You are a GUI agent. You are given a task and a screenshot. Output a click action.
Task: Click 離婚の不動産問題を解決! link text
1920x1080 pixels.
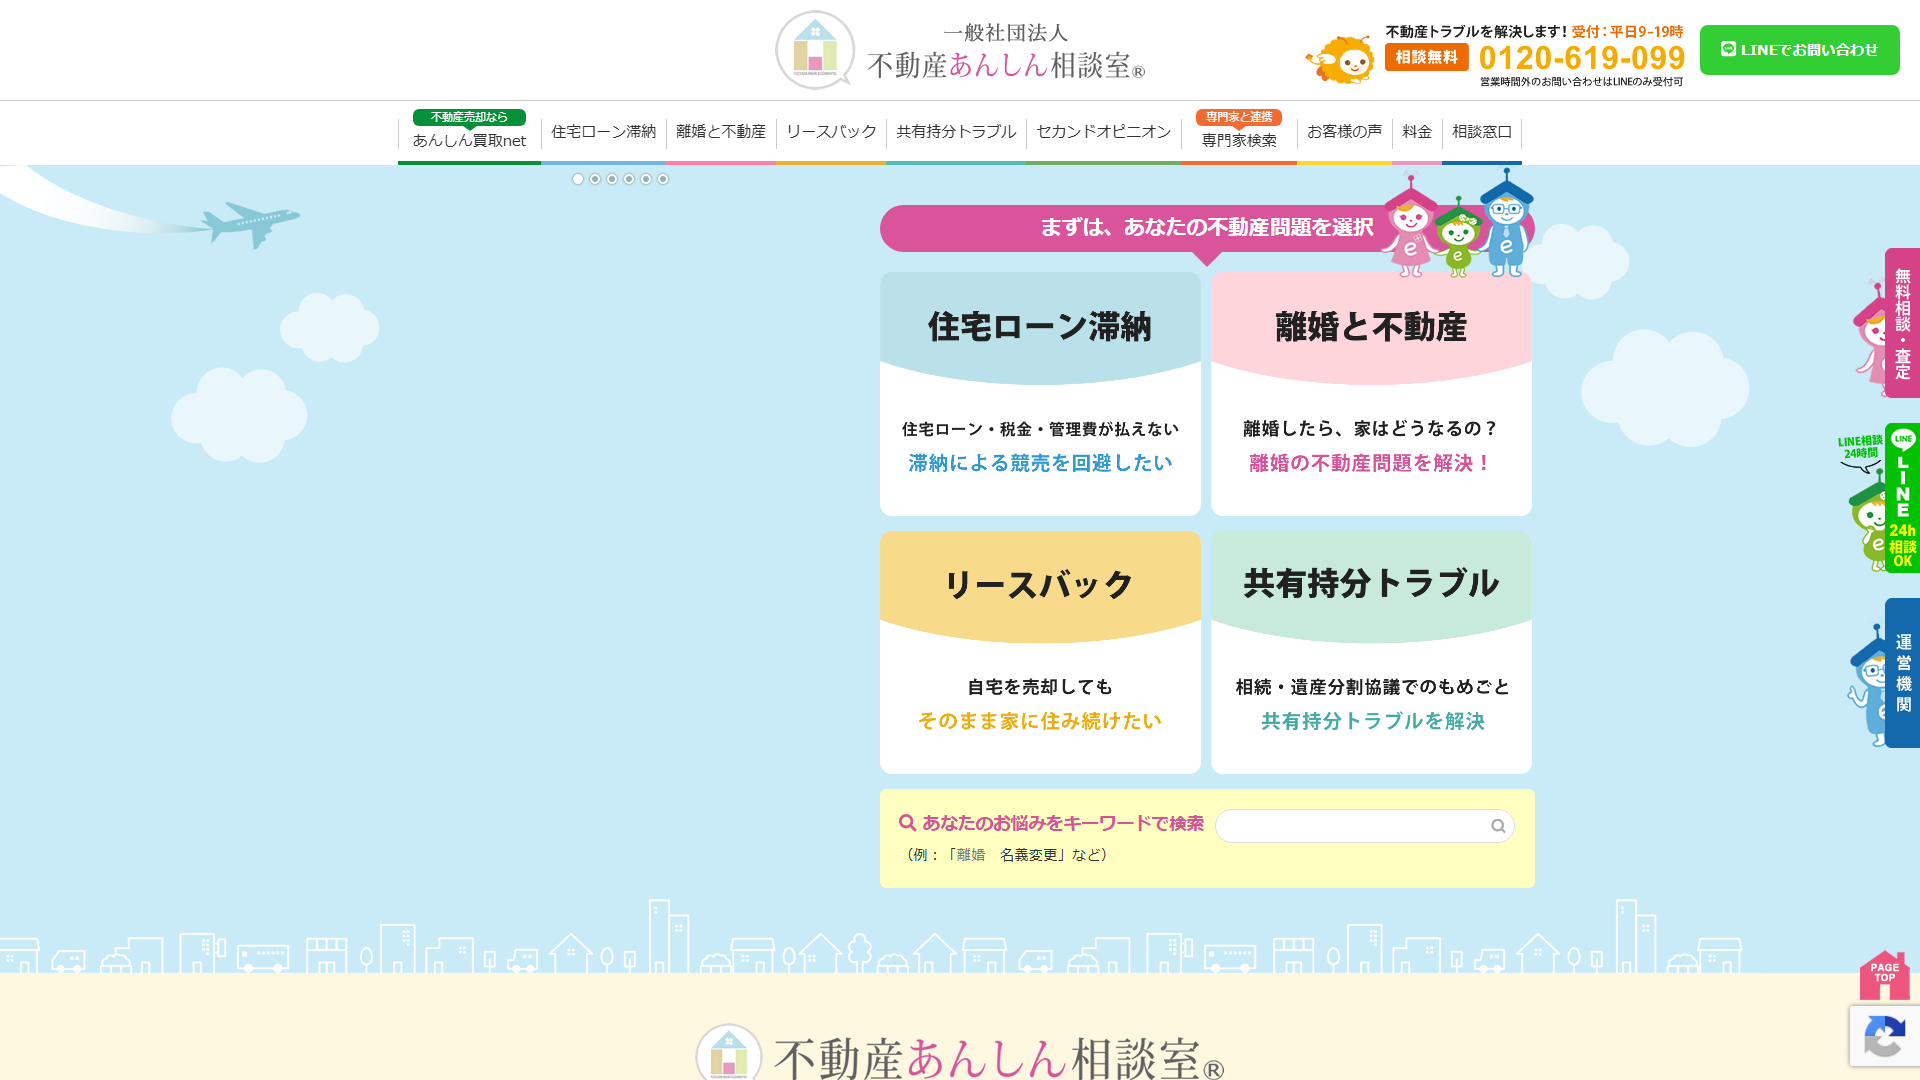point(1371,463)
